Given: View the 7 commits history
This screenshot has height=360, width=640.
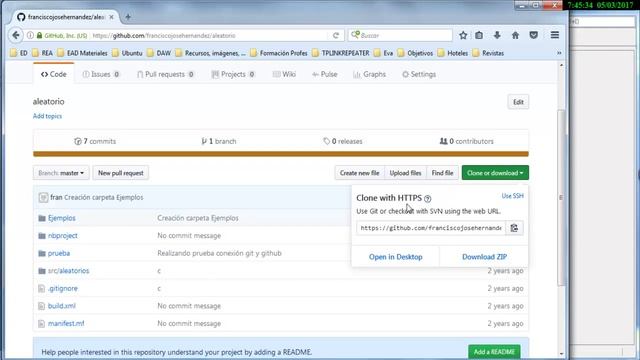Looking at the screenshot, I should (95, 141).
